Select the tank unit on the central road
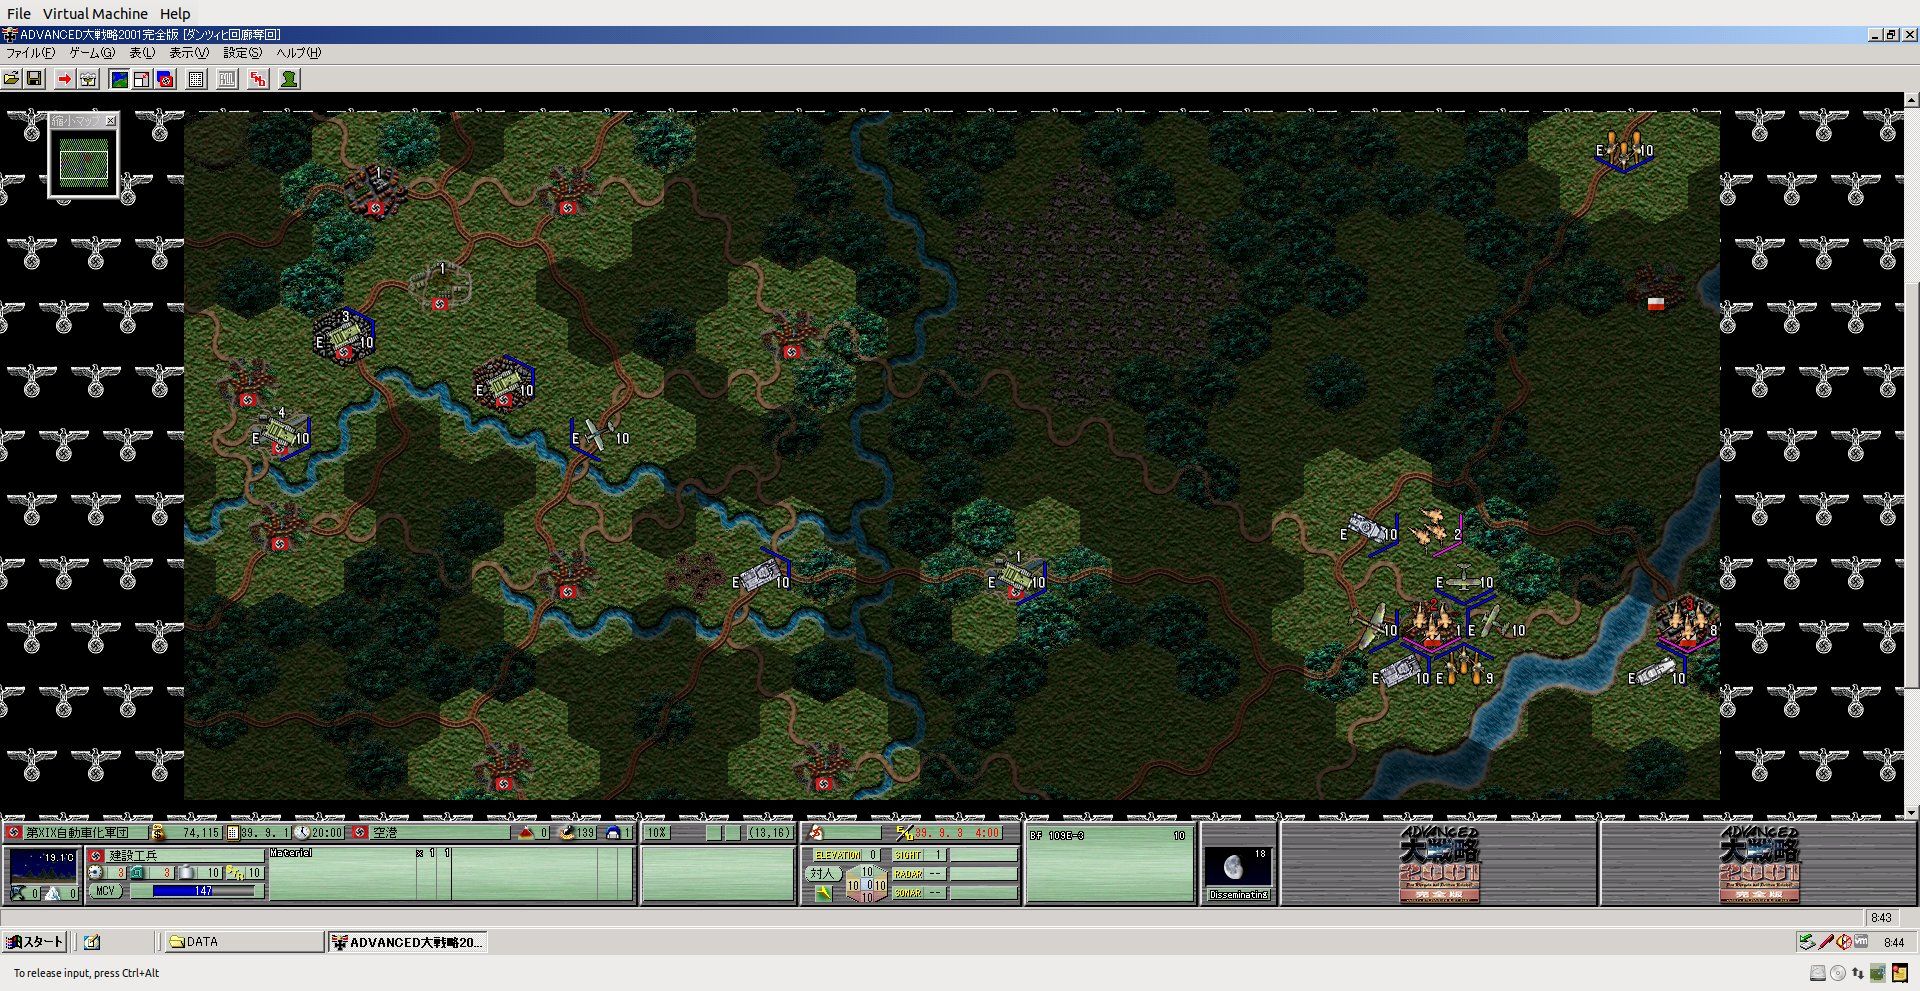 tap(760, 576)
